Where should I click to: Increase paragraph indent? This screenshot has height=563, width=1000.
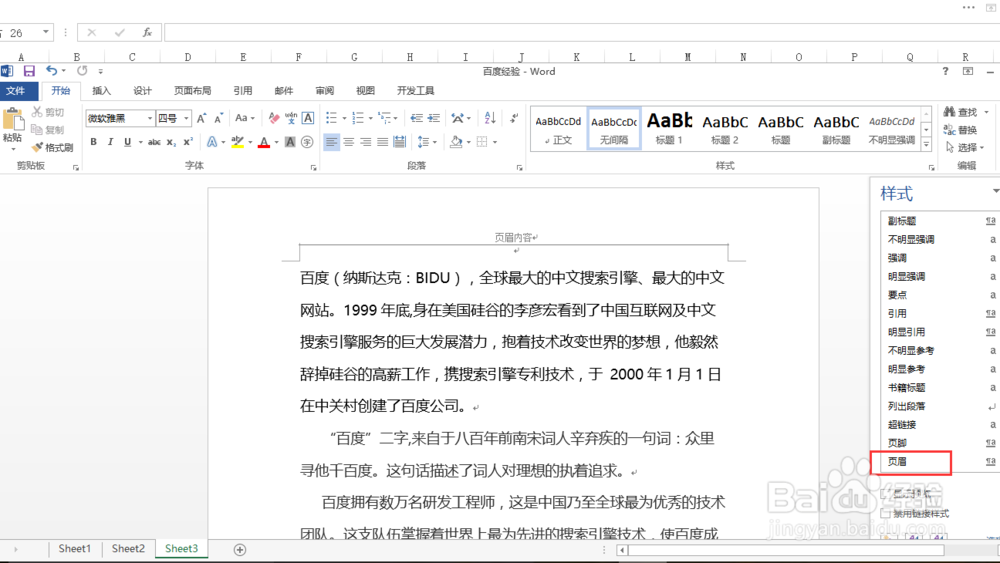pyautogui.click(x=434, y=118)
